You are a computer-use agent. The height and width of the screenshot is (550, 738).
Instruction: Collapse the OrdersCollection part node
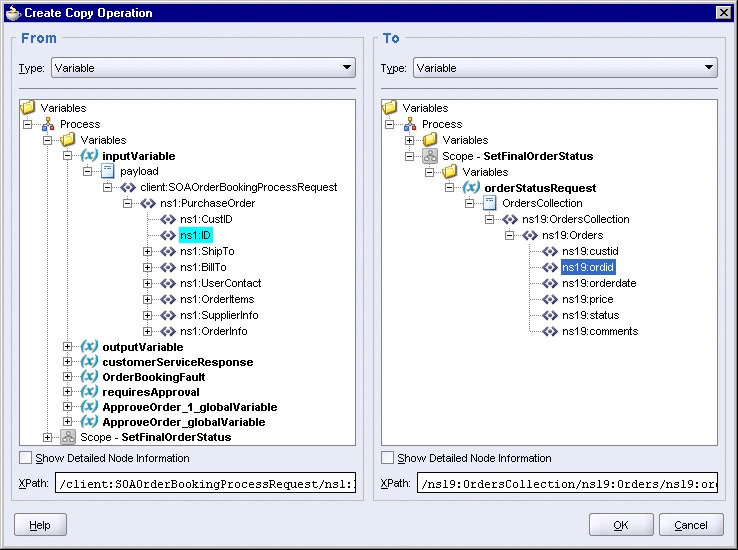click(470, 203)
